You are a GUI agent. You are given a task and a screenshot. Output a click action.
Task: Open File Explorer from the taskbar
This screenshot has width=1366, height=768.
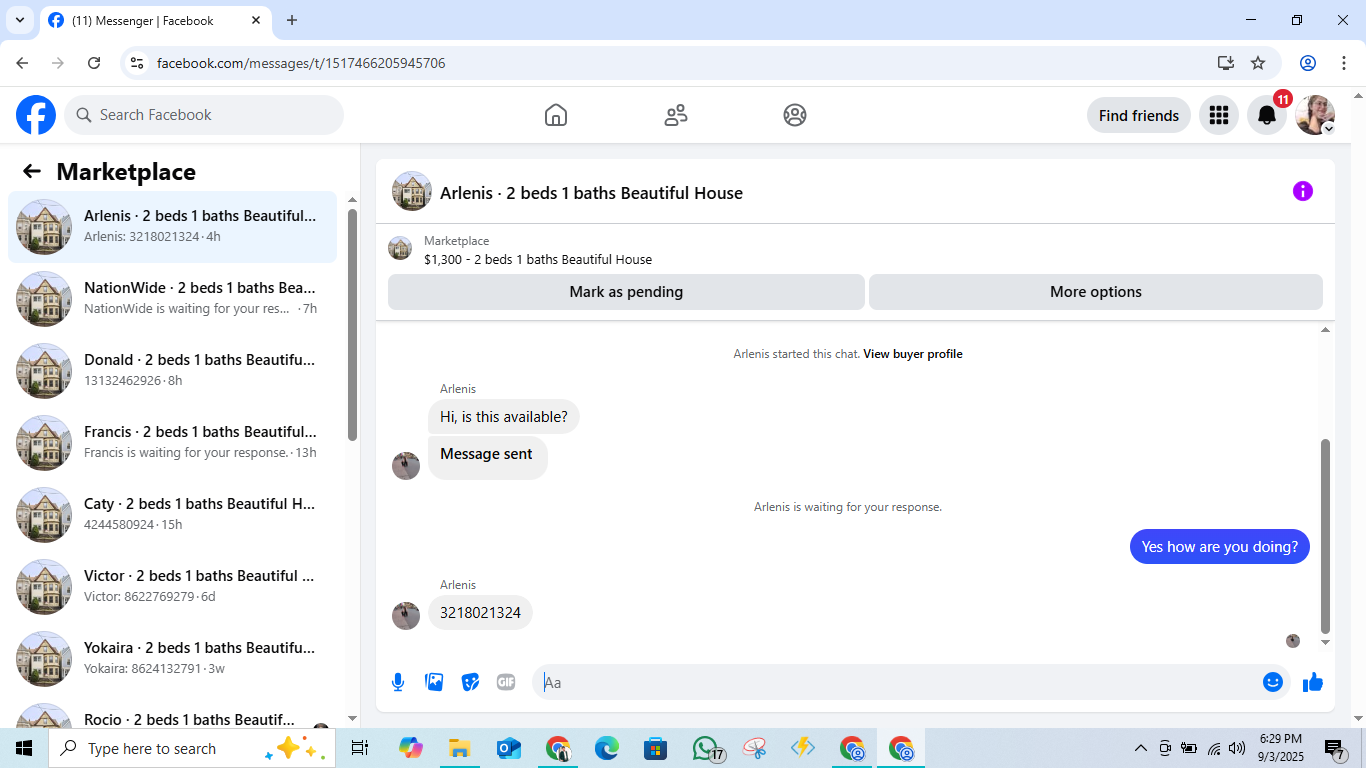click(459, 748)
